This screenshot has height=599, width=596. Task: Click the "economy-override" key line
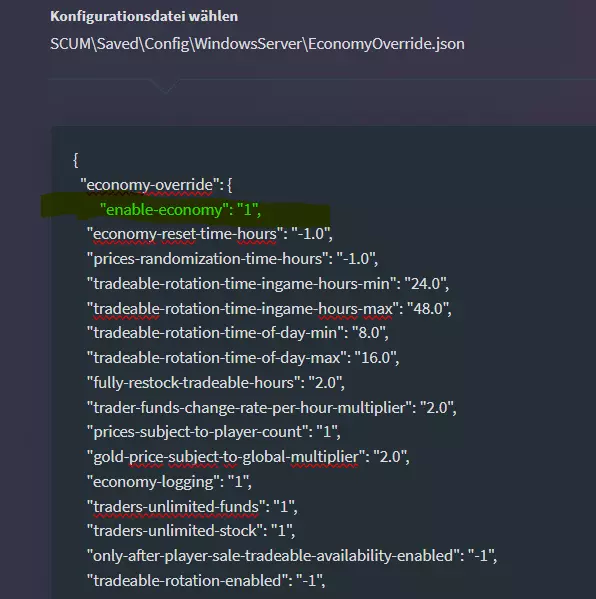(x=156, y=185)
